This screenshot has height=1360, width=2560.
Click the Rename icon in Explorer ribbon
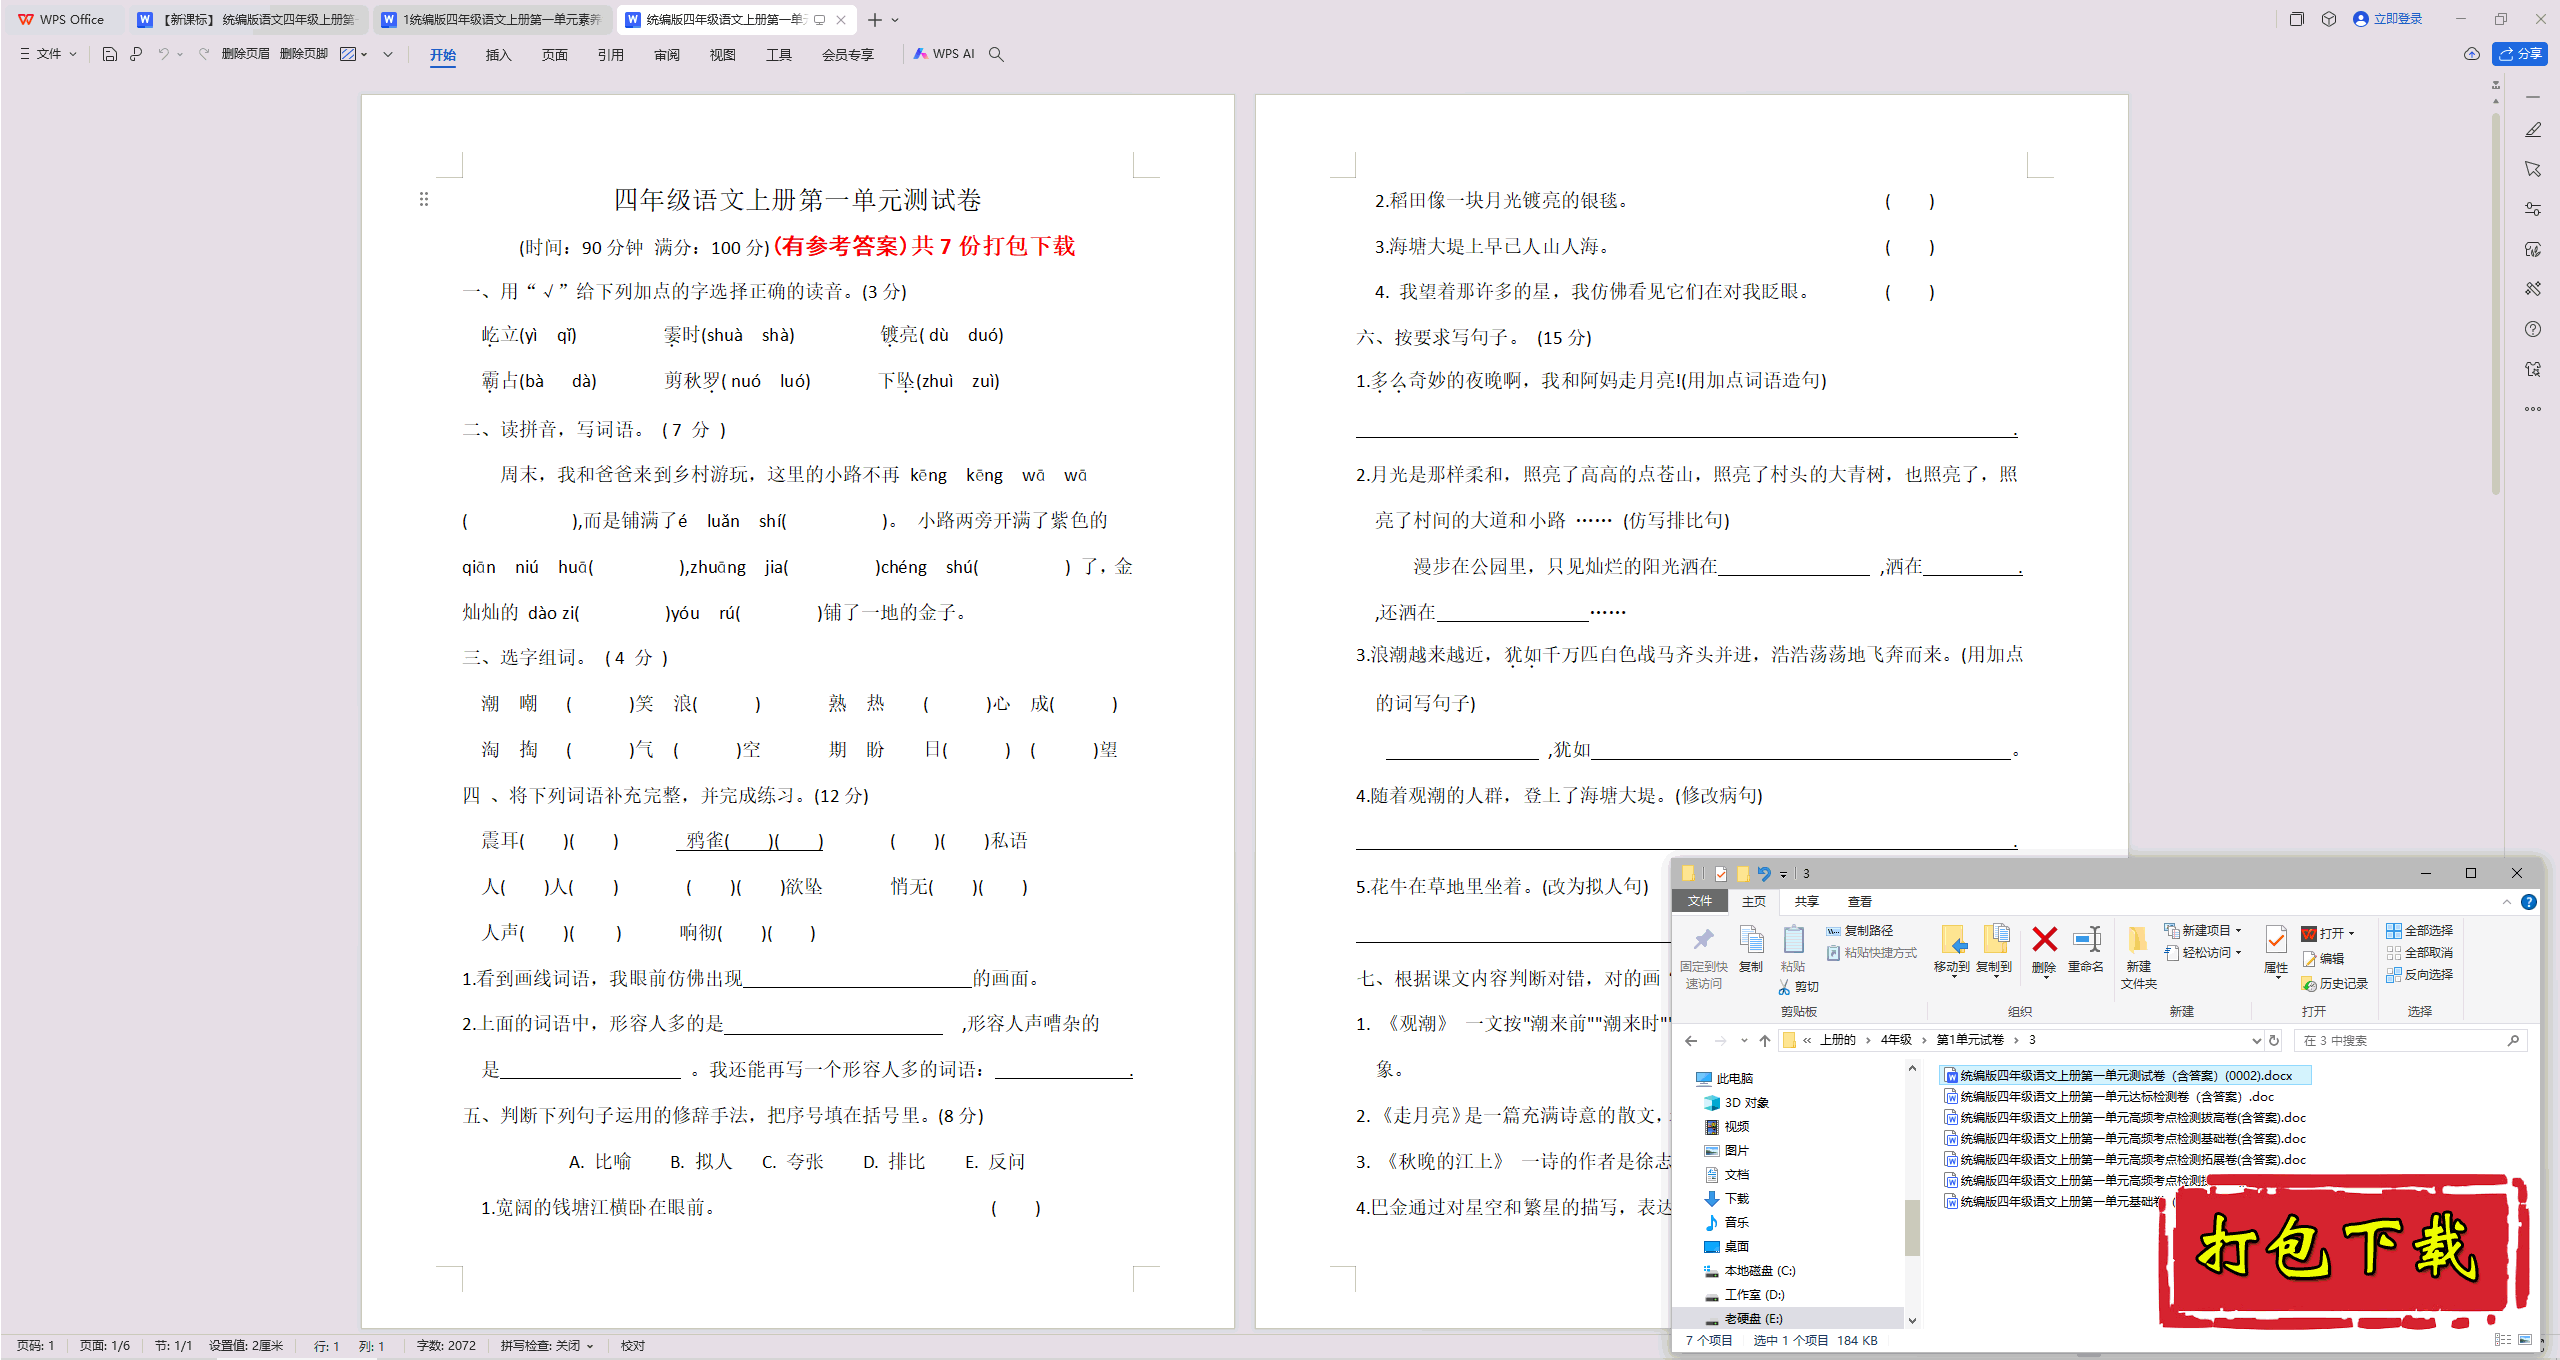(x=2086, y=948)
